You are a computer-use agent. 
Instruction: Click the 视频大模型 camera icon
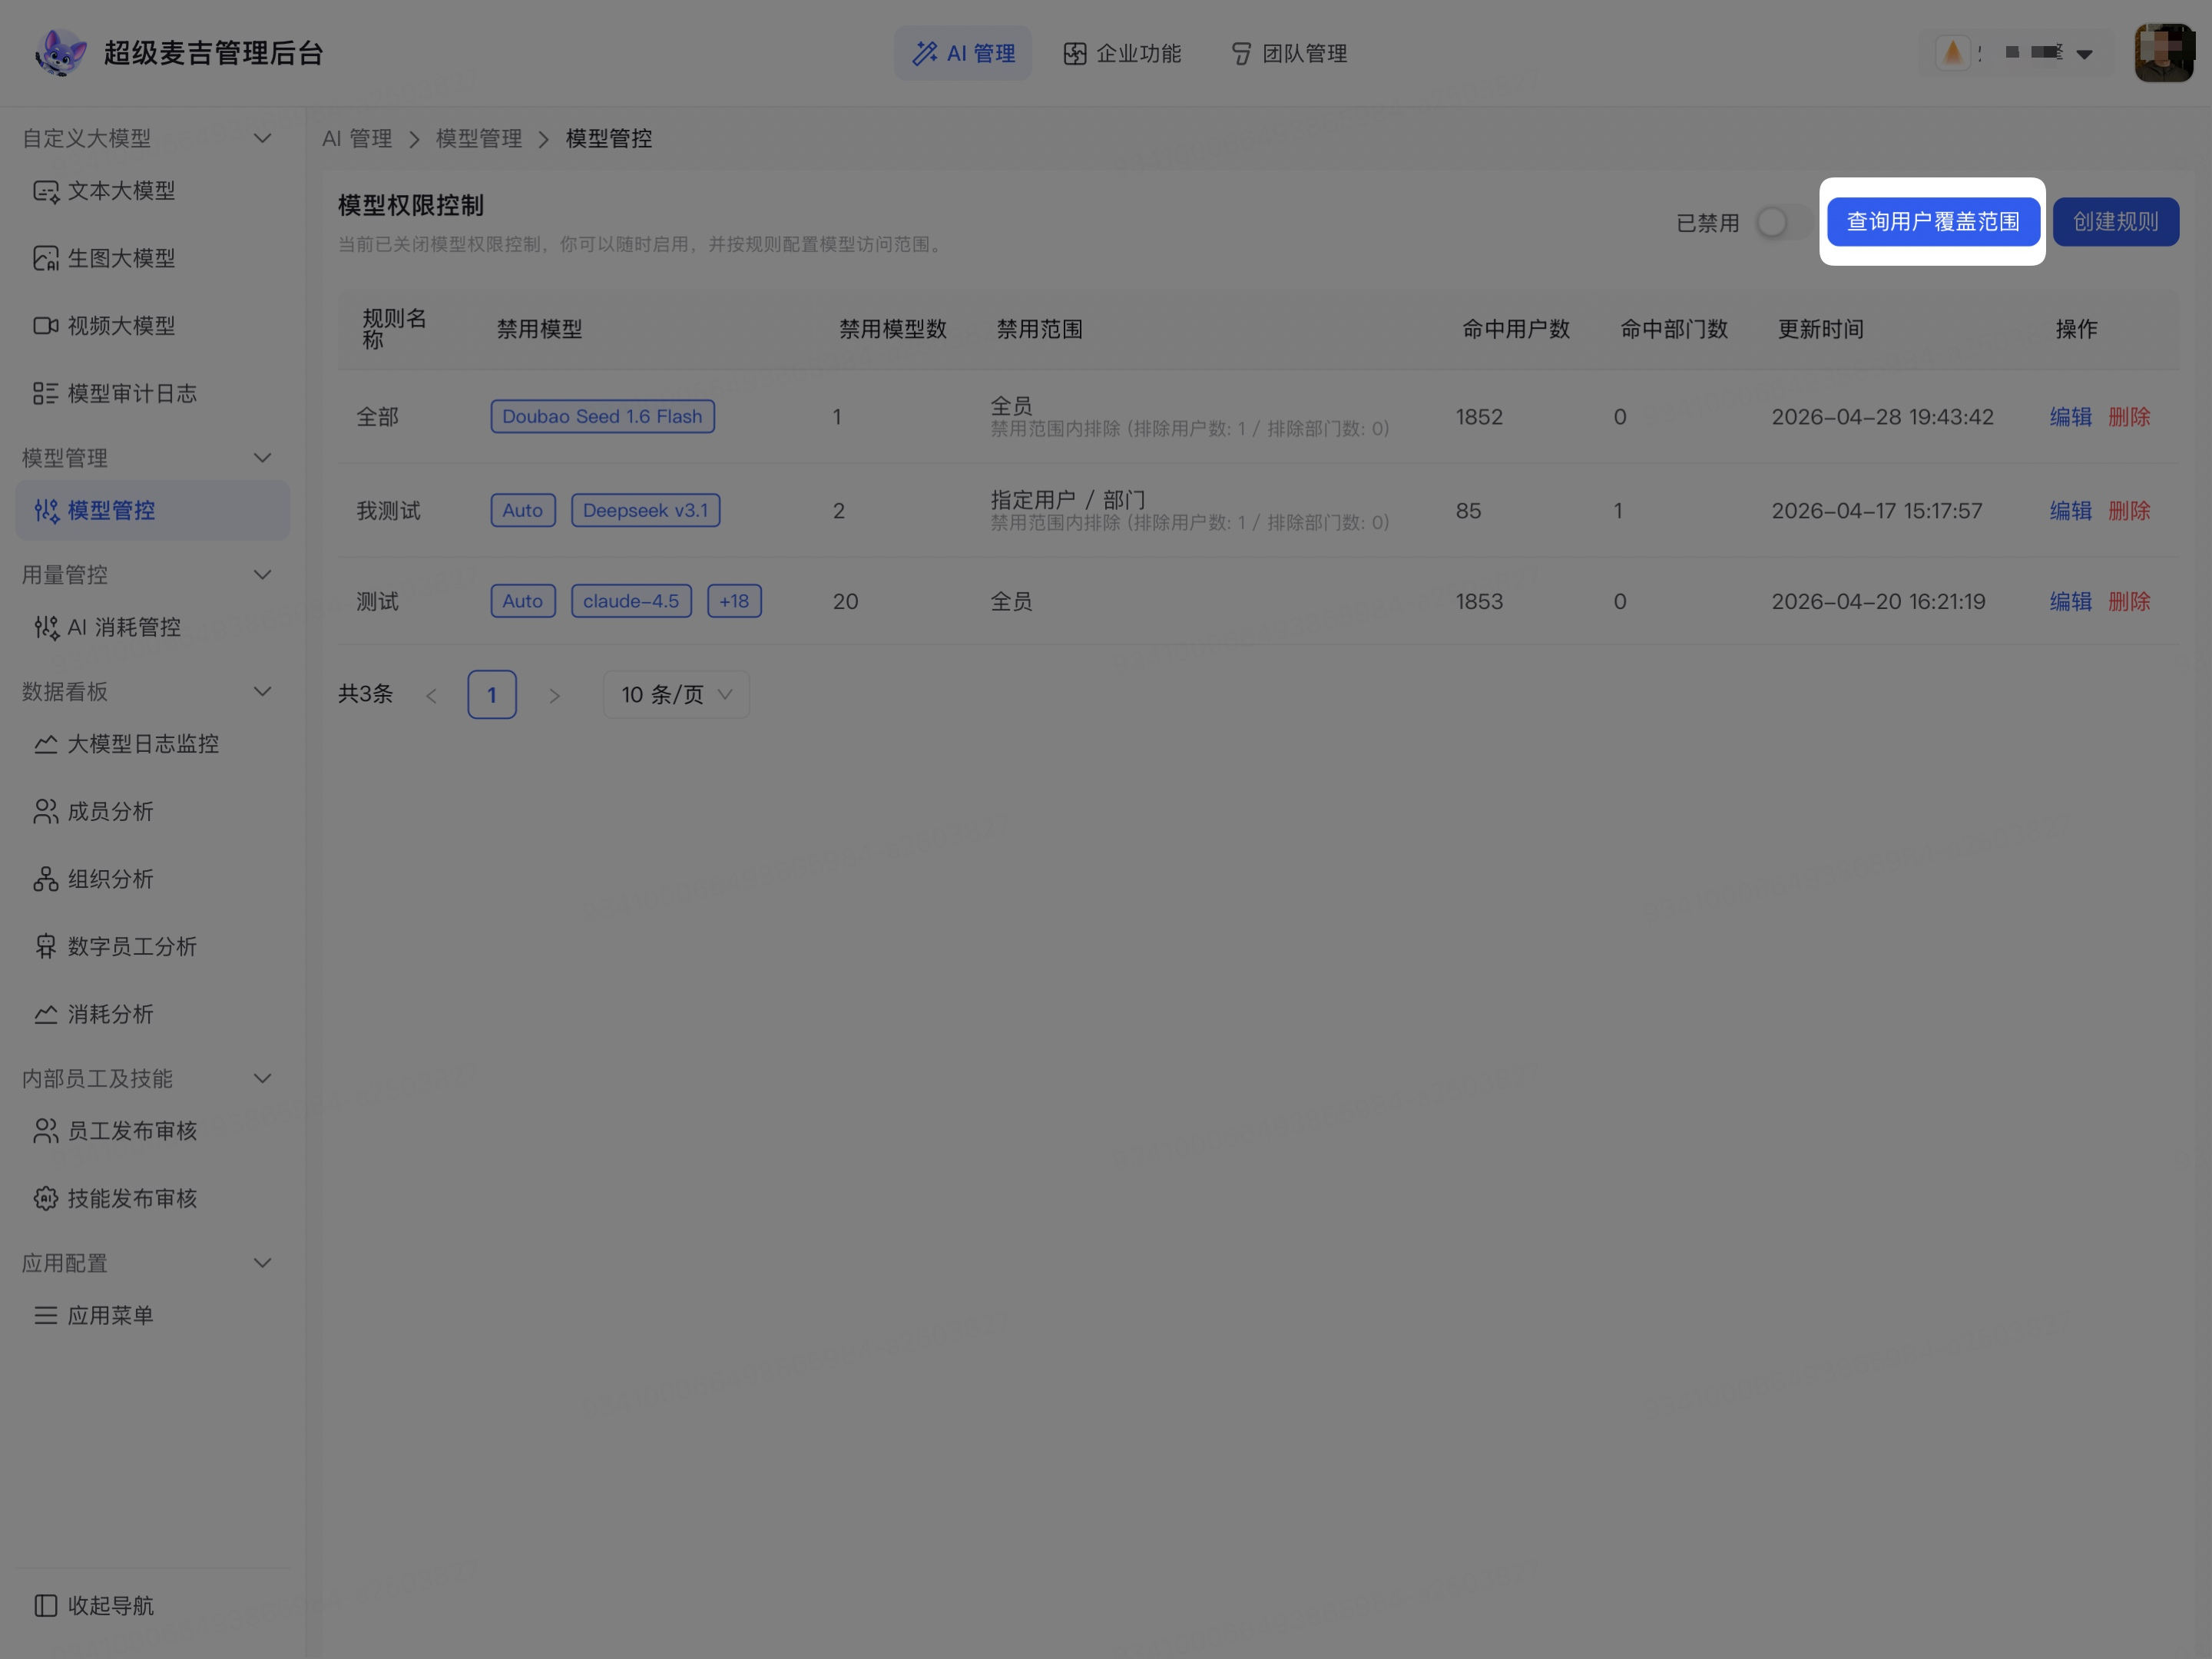[x=46, y=326]
